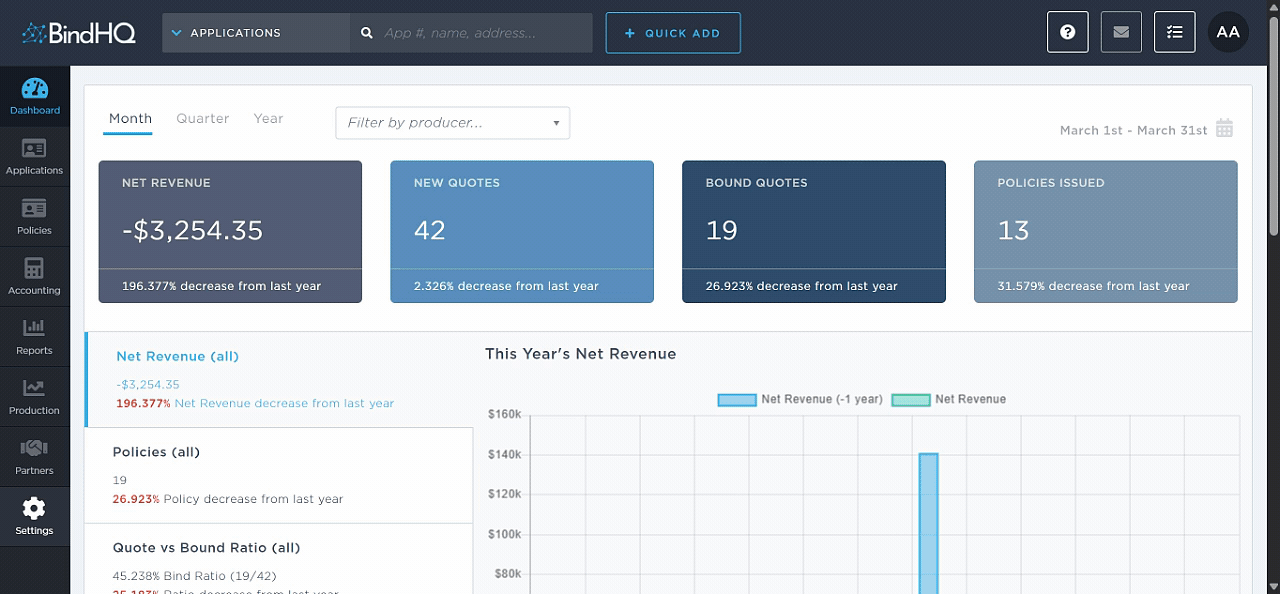Select the Policies (all) metric

(x=279, y=476)
